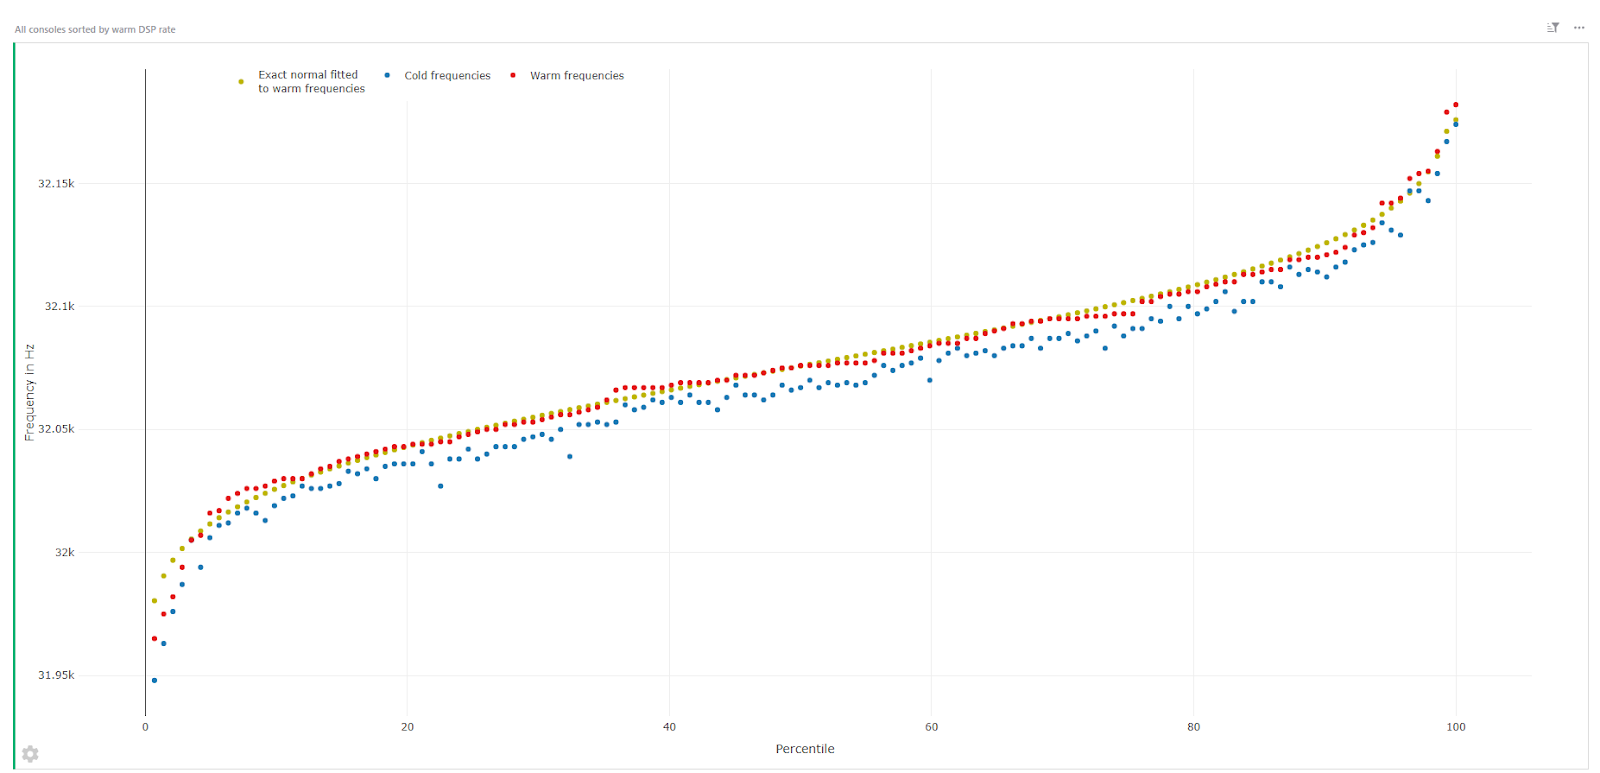Image resolution: width=1600 pixels, height=773 pixels.
Task: Open the three-dots more options menu
Action: (1579, 28)
